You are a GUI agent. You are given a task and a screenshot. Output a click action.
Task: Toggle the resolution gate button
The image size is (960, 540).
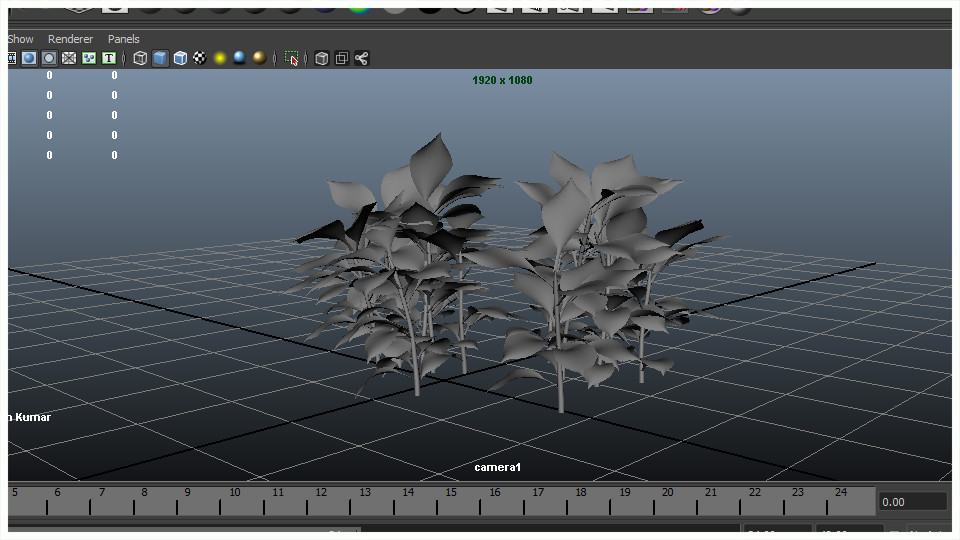pyautogui.click(x=29, y=58)
